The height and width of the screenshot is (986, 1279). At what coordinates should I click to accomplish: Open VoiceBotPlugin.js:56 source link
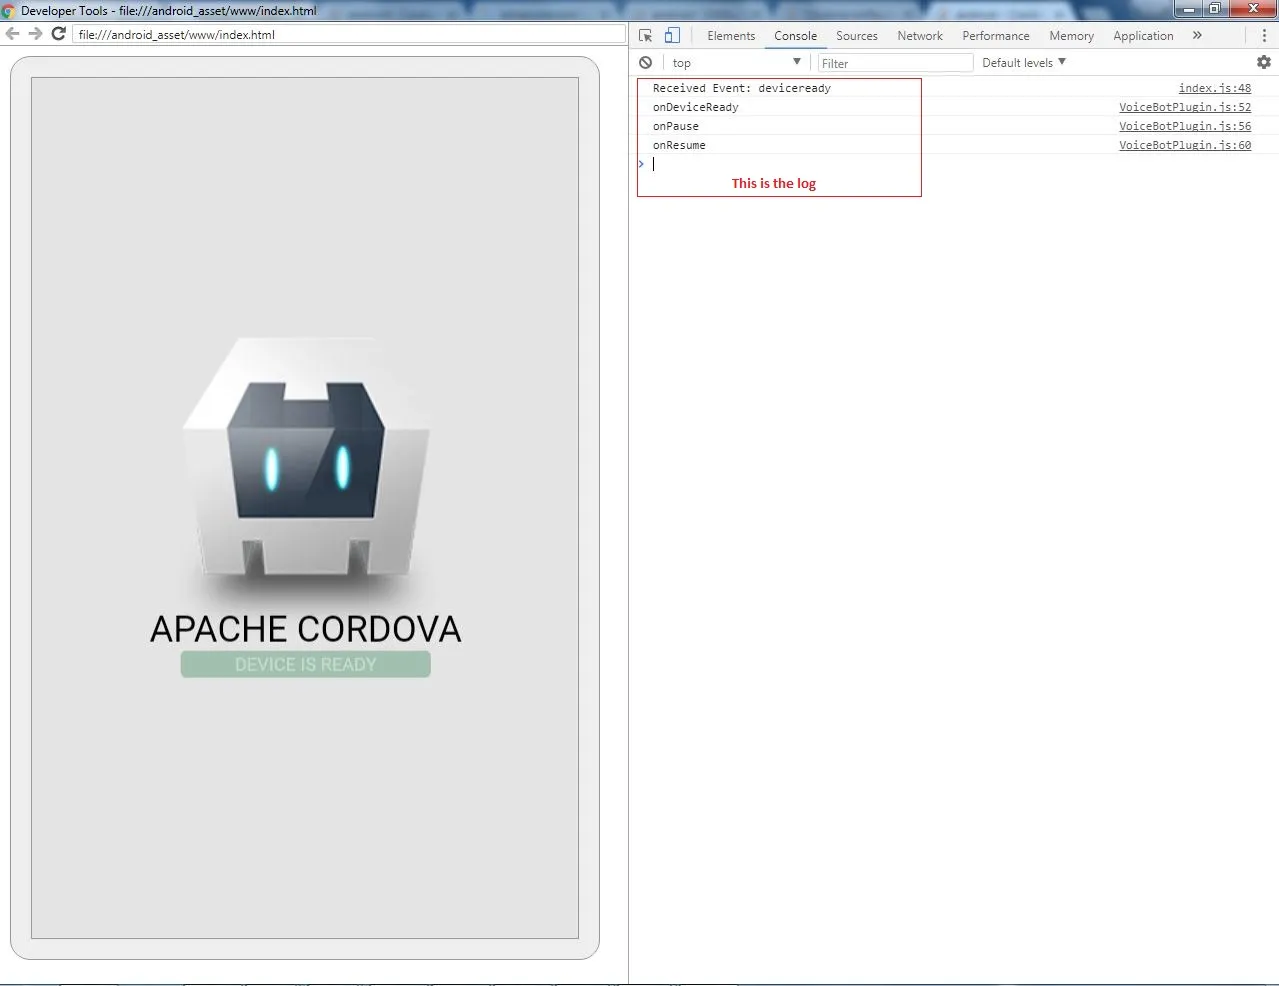pyautogui.click(x=1185, y=126)
